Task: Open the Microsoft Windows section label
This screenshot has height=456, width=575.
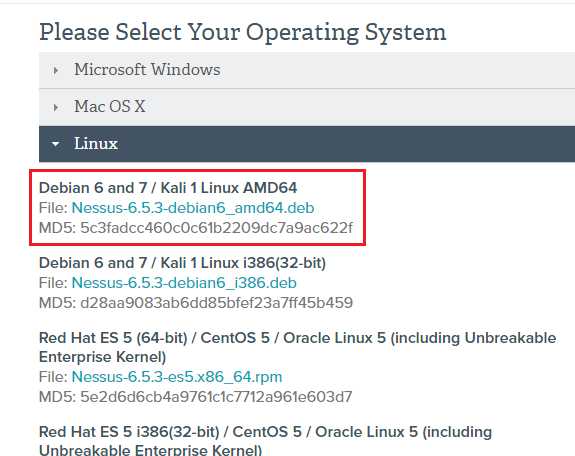Action: click(147, 69)
